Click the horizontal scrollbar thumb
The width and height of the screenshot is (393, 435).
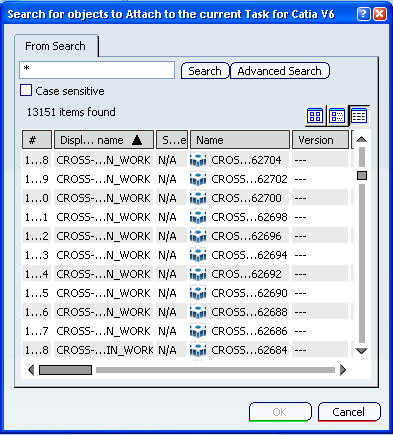[65, 370]
